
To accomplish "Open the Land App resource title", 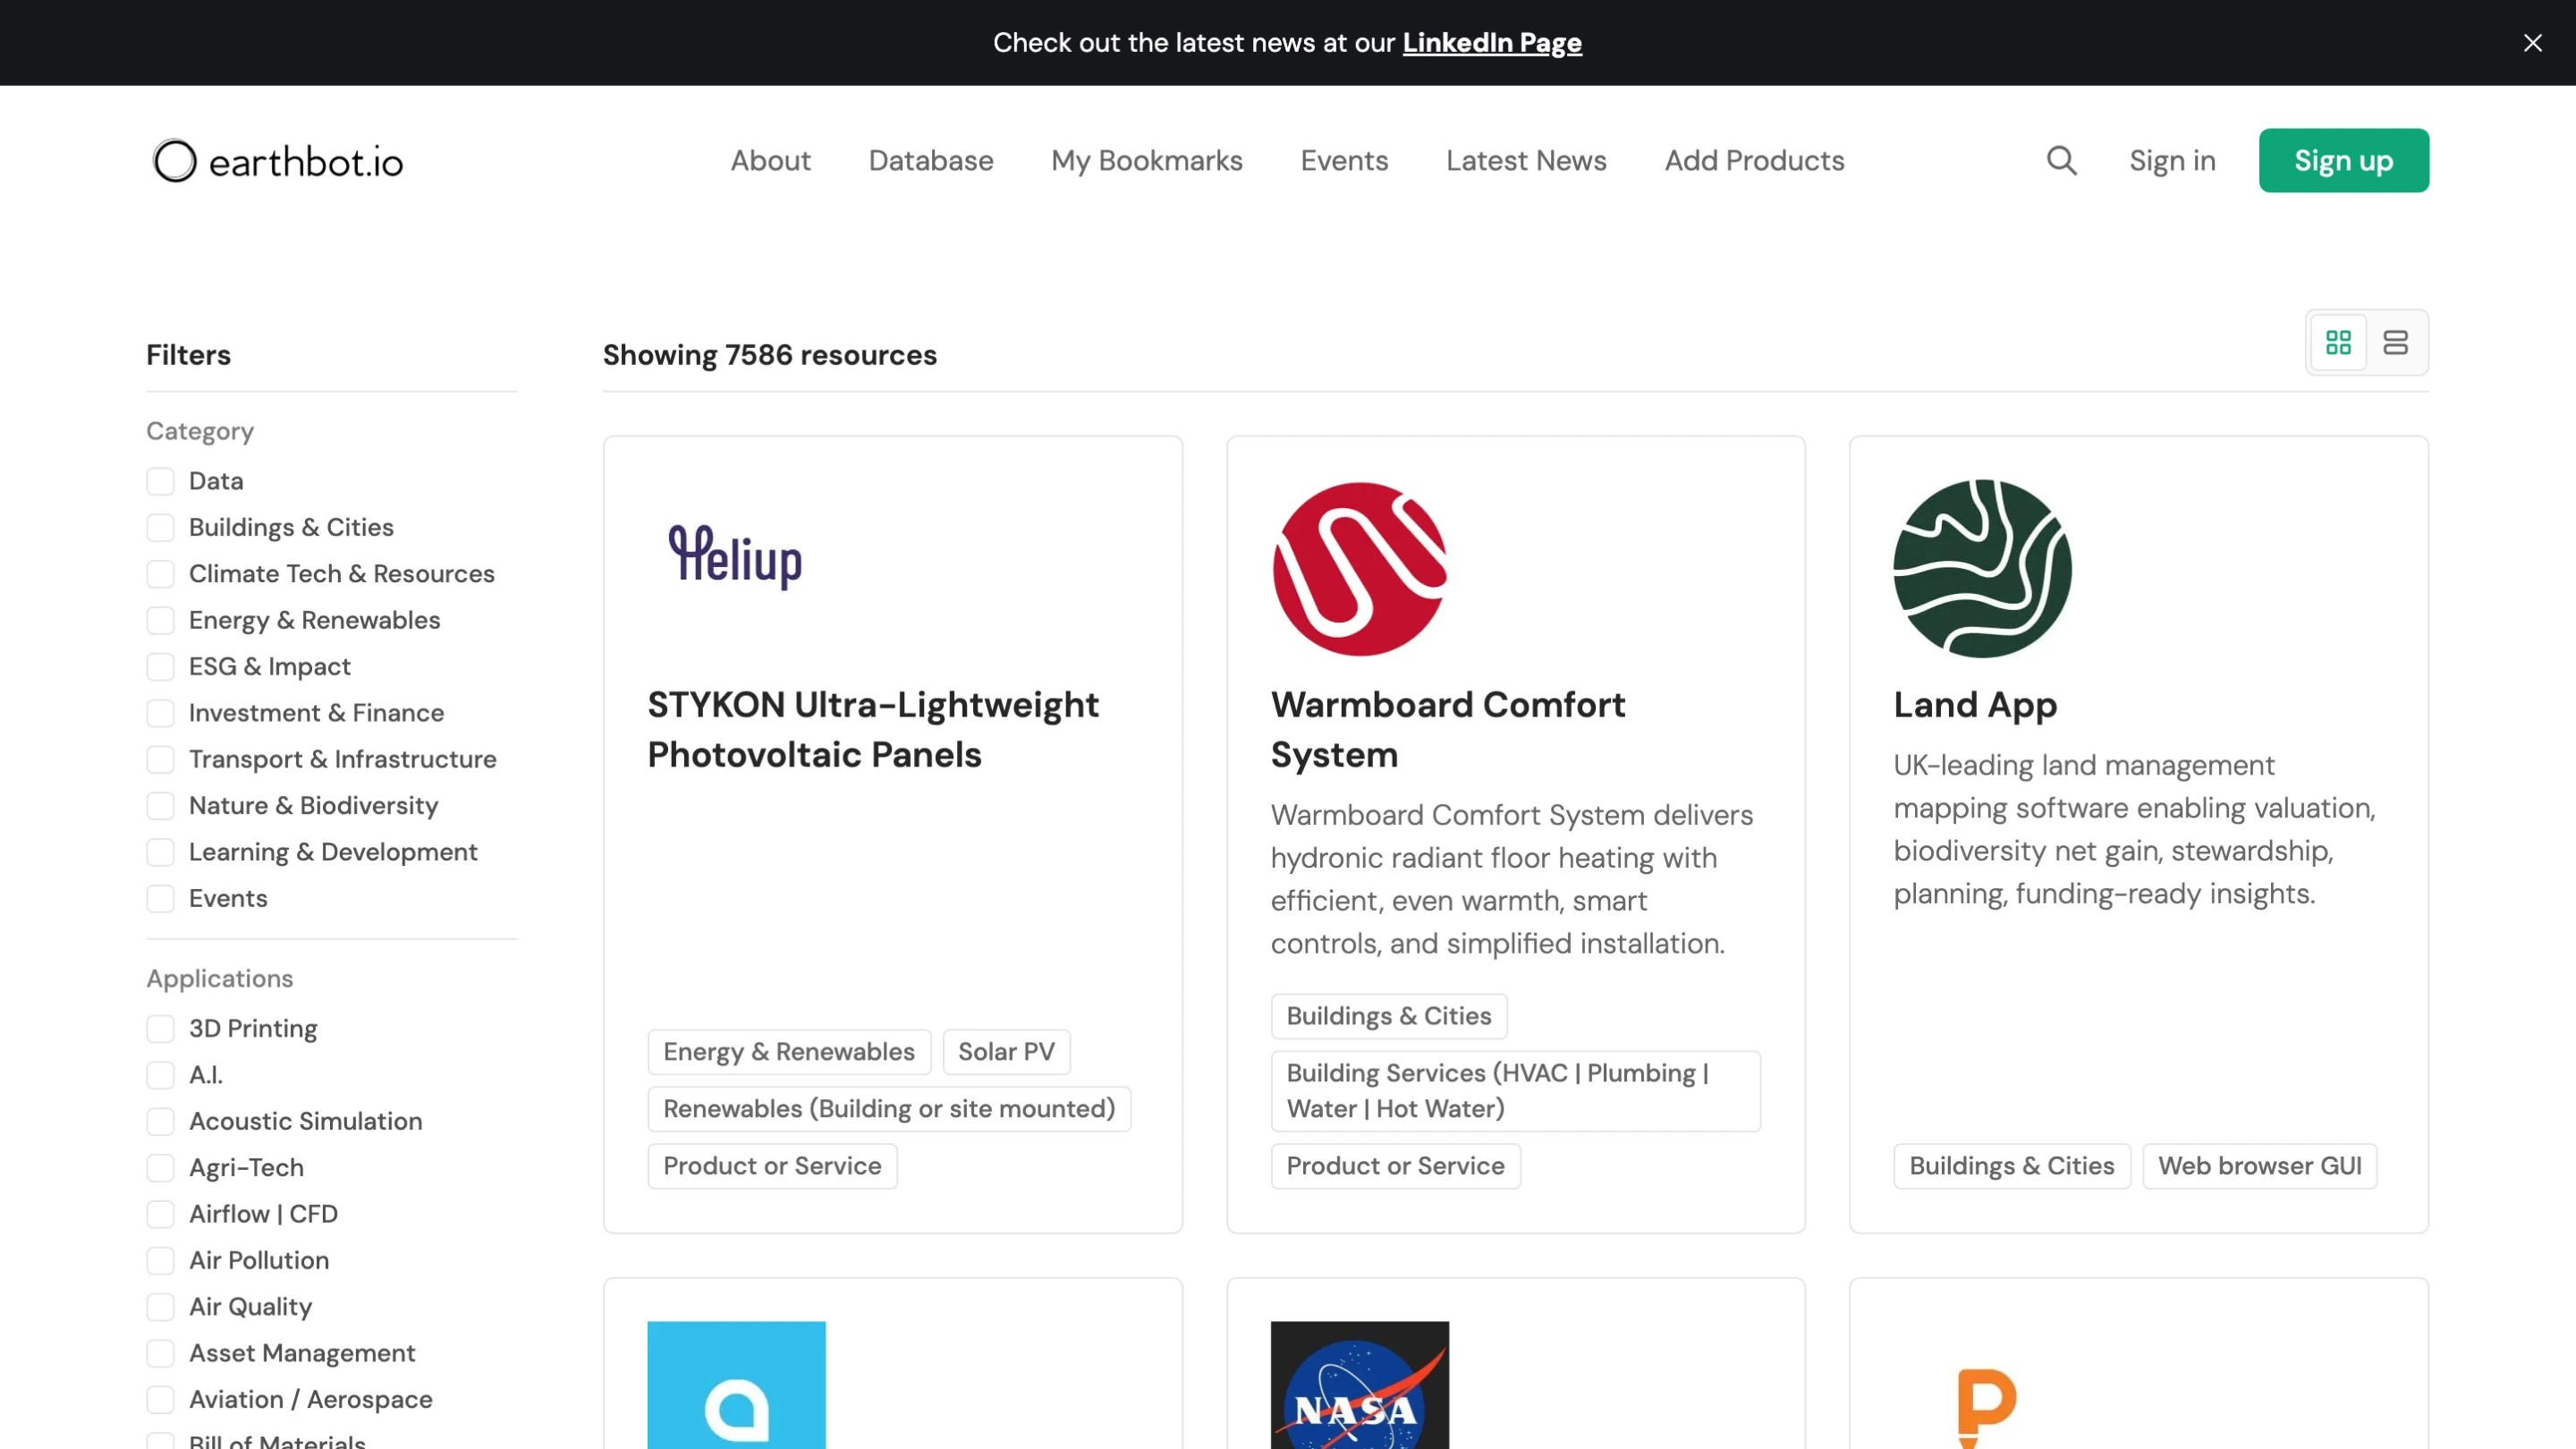I will [1975, 705].
